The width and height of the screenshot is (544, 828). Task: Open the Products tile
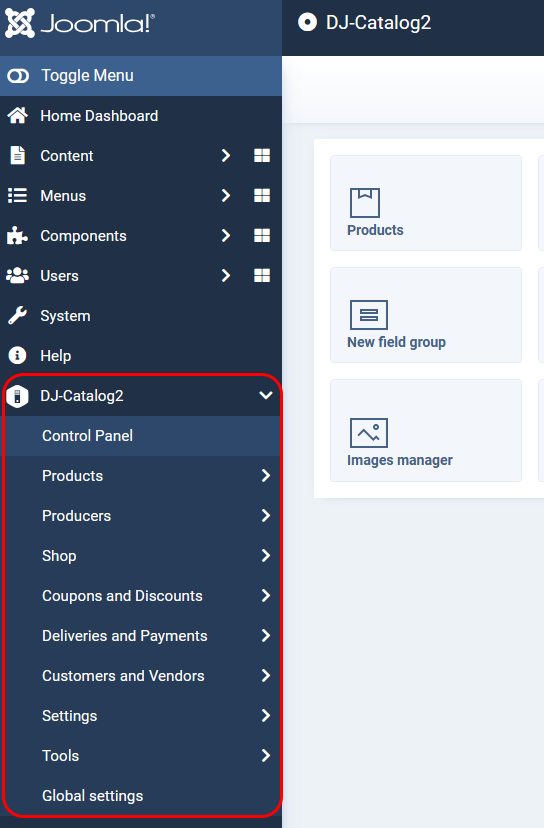tap(426, 203)
